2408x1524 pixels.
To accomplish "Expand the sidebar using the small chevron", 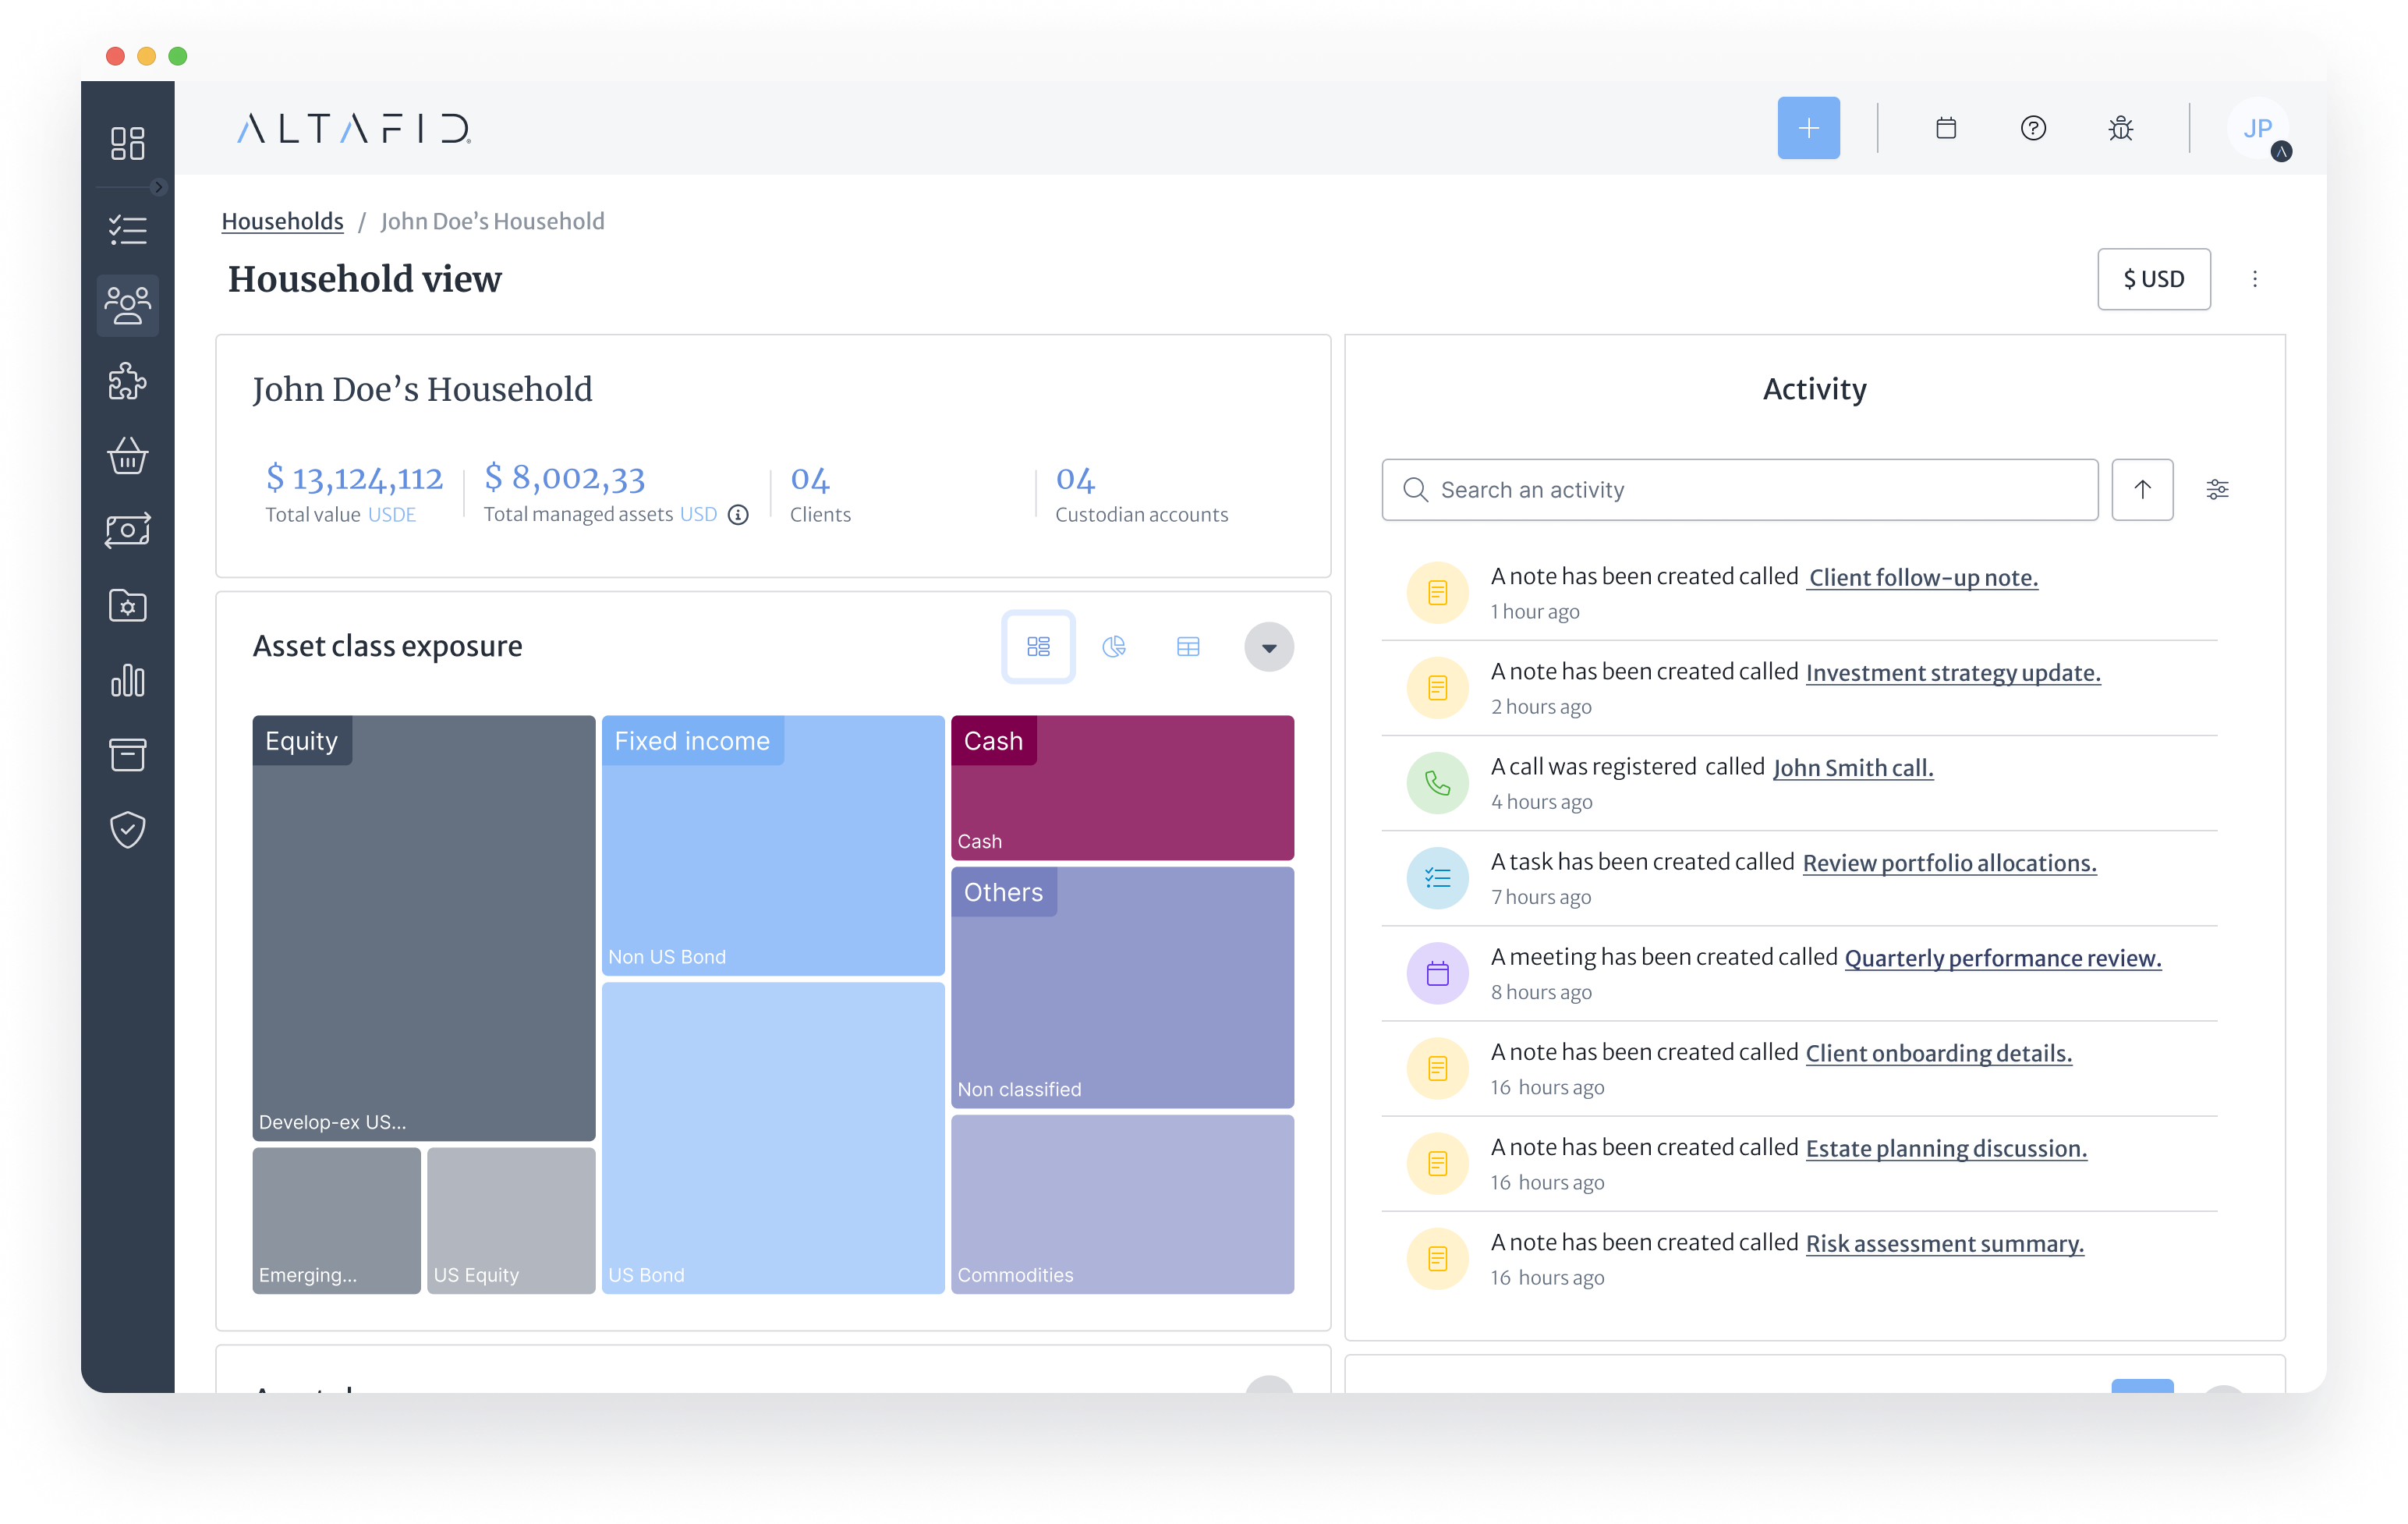I will click(x=158, y=187).
